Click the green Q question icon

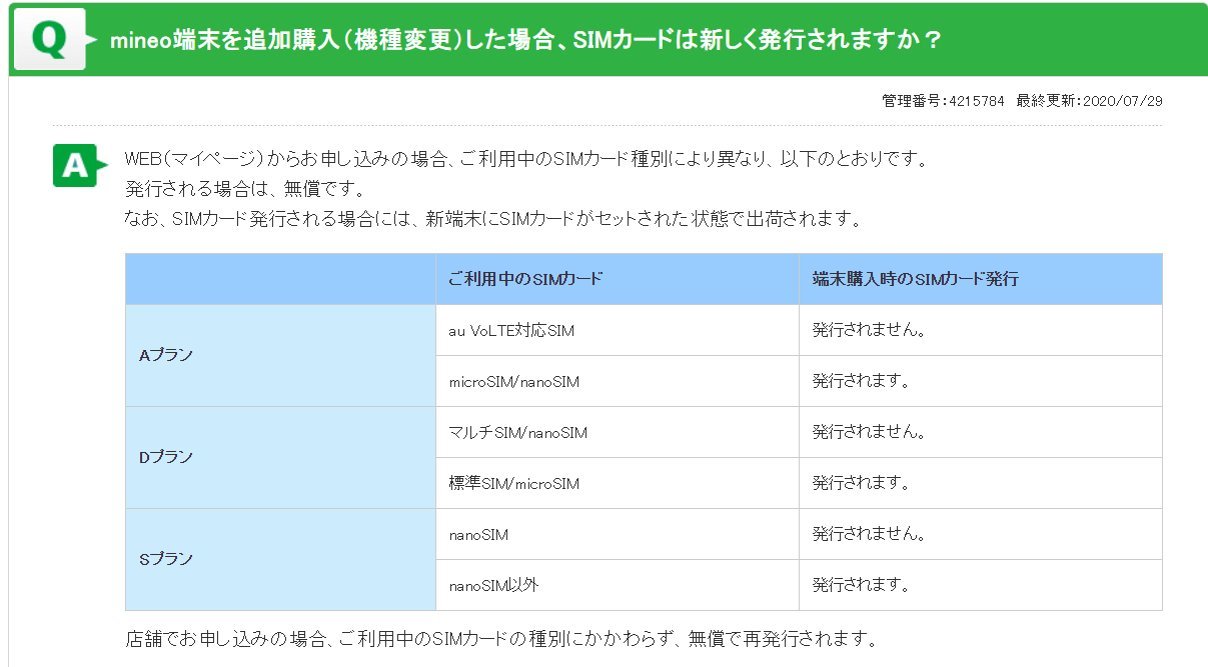coord(49,39)
